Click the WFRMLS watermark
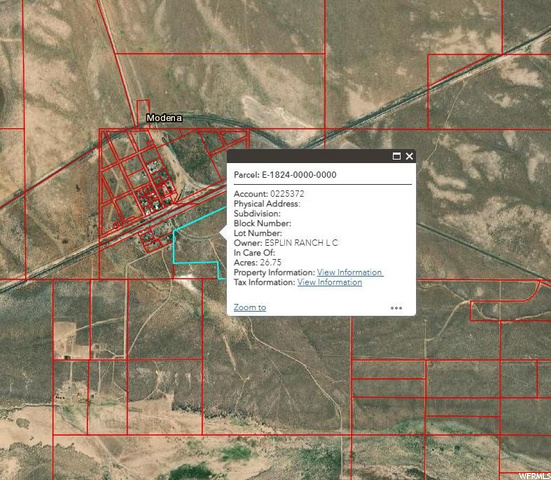Viewport: 551px width, 480px height. pyautogui.click(x=534, y=476)
